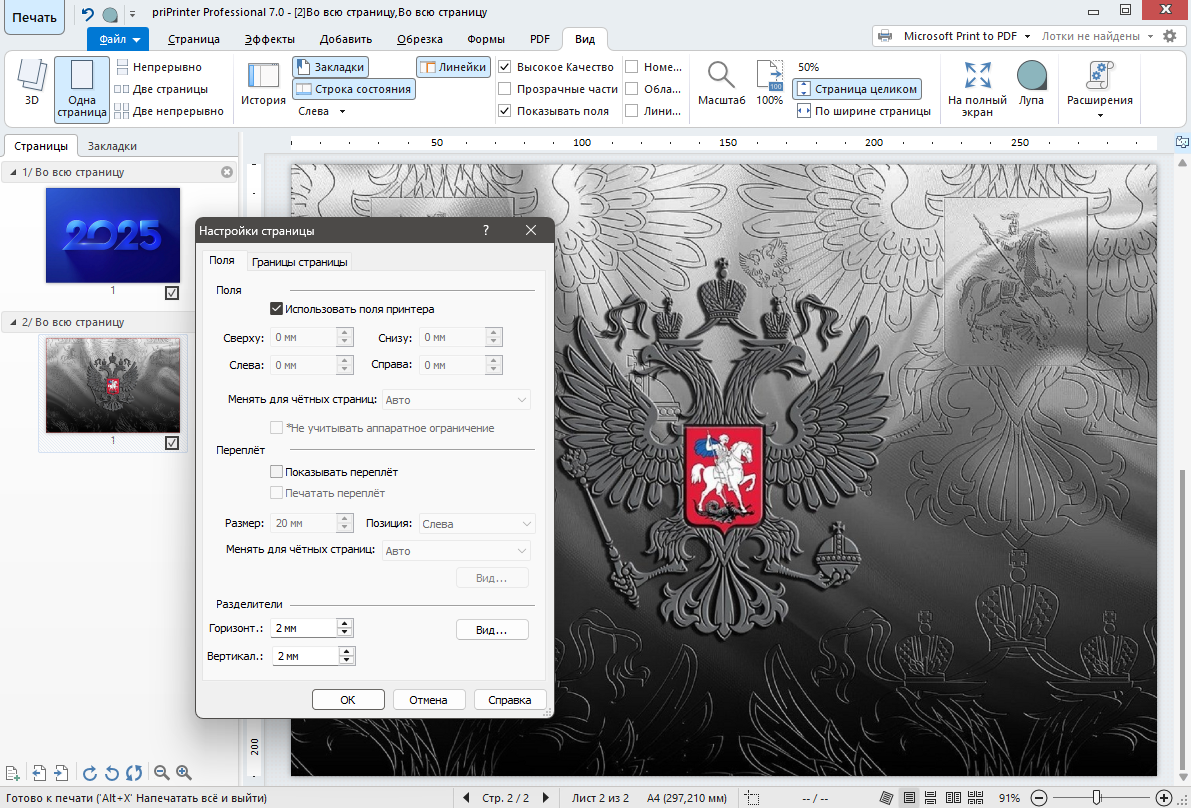The image size is (1191, 808).
Task: Select two pages view in status bar
Action: click(953, 798)
